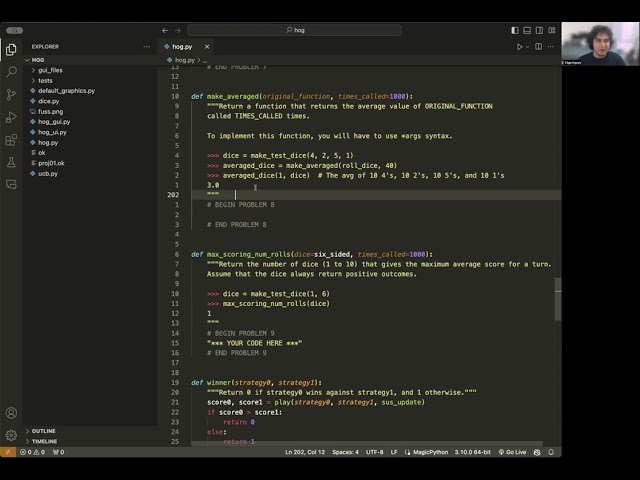This screenshot has height=480, width=640.
Task: Change encoding via UTF-8 status item
Action: (374, 452)
